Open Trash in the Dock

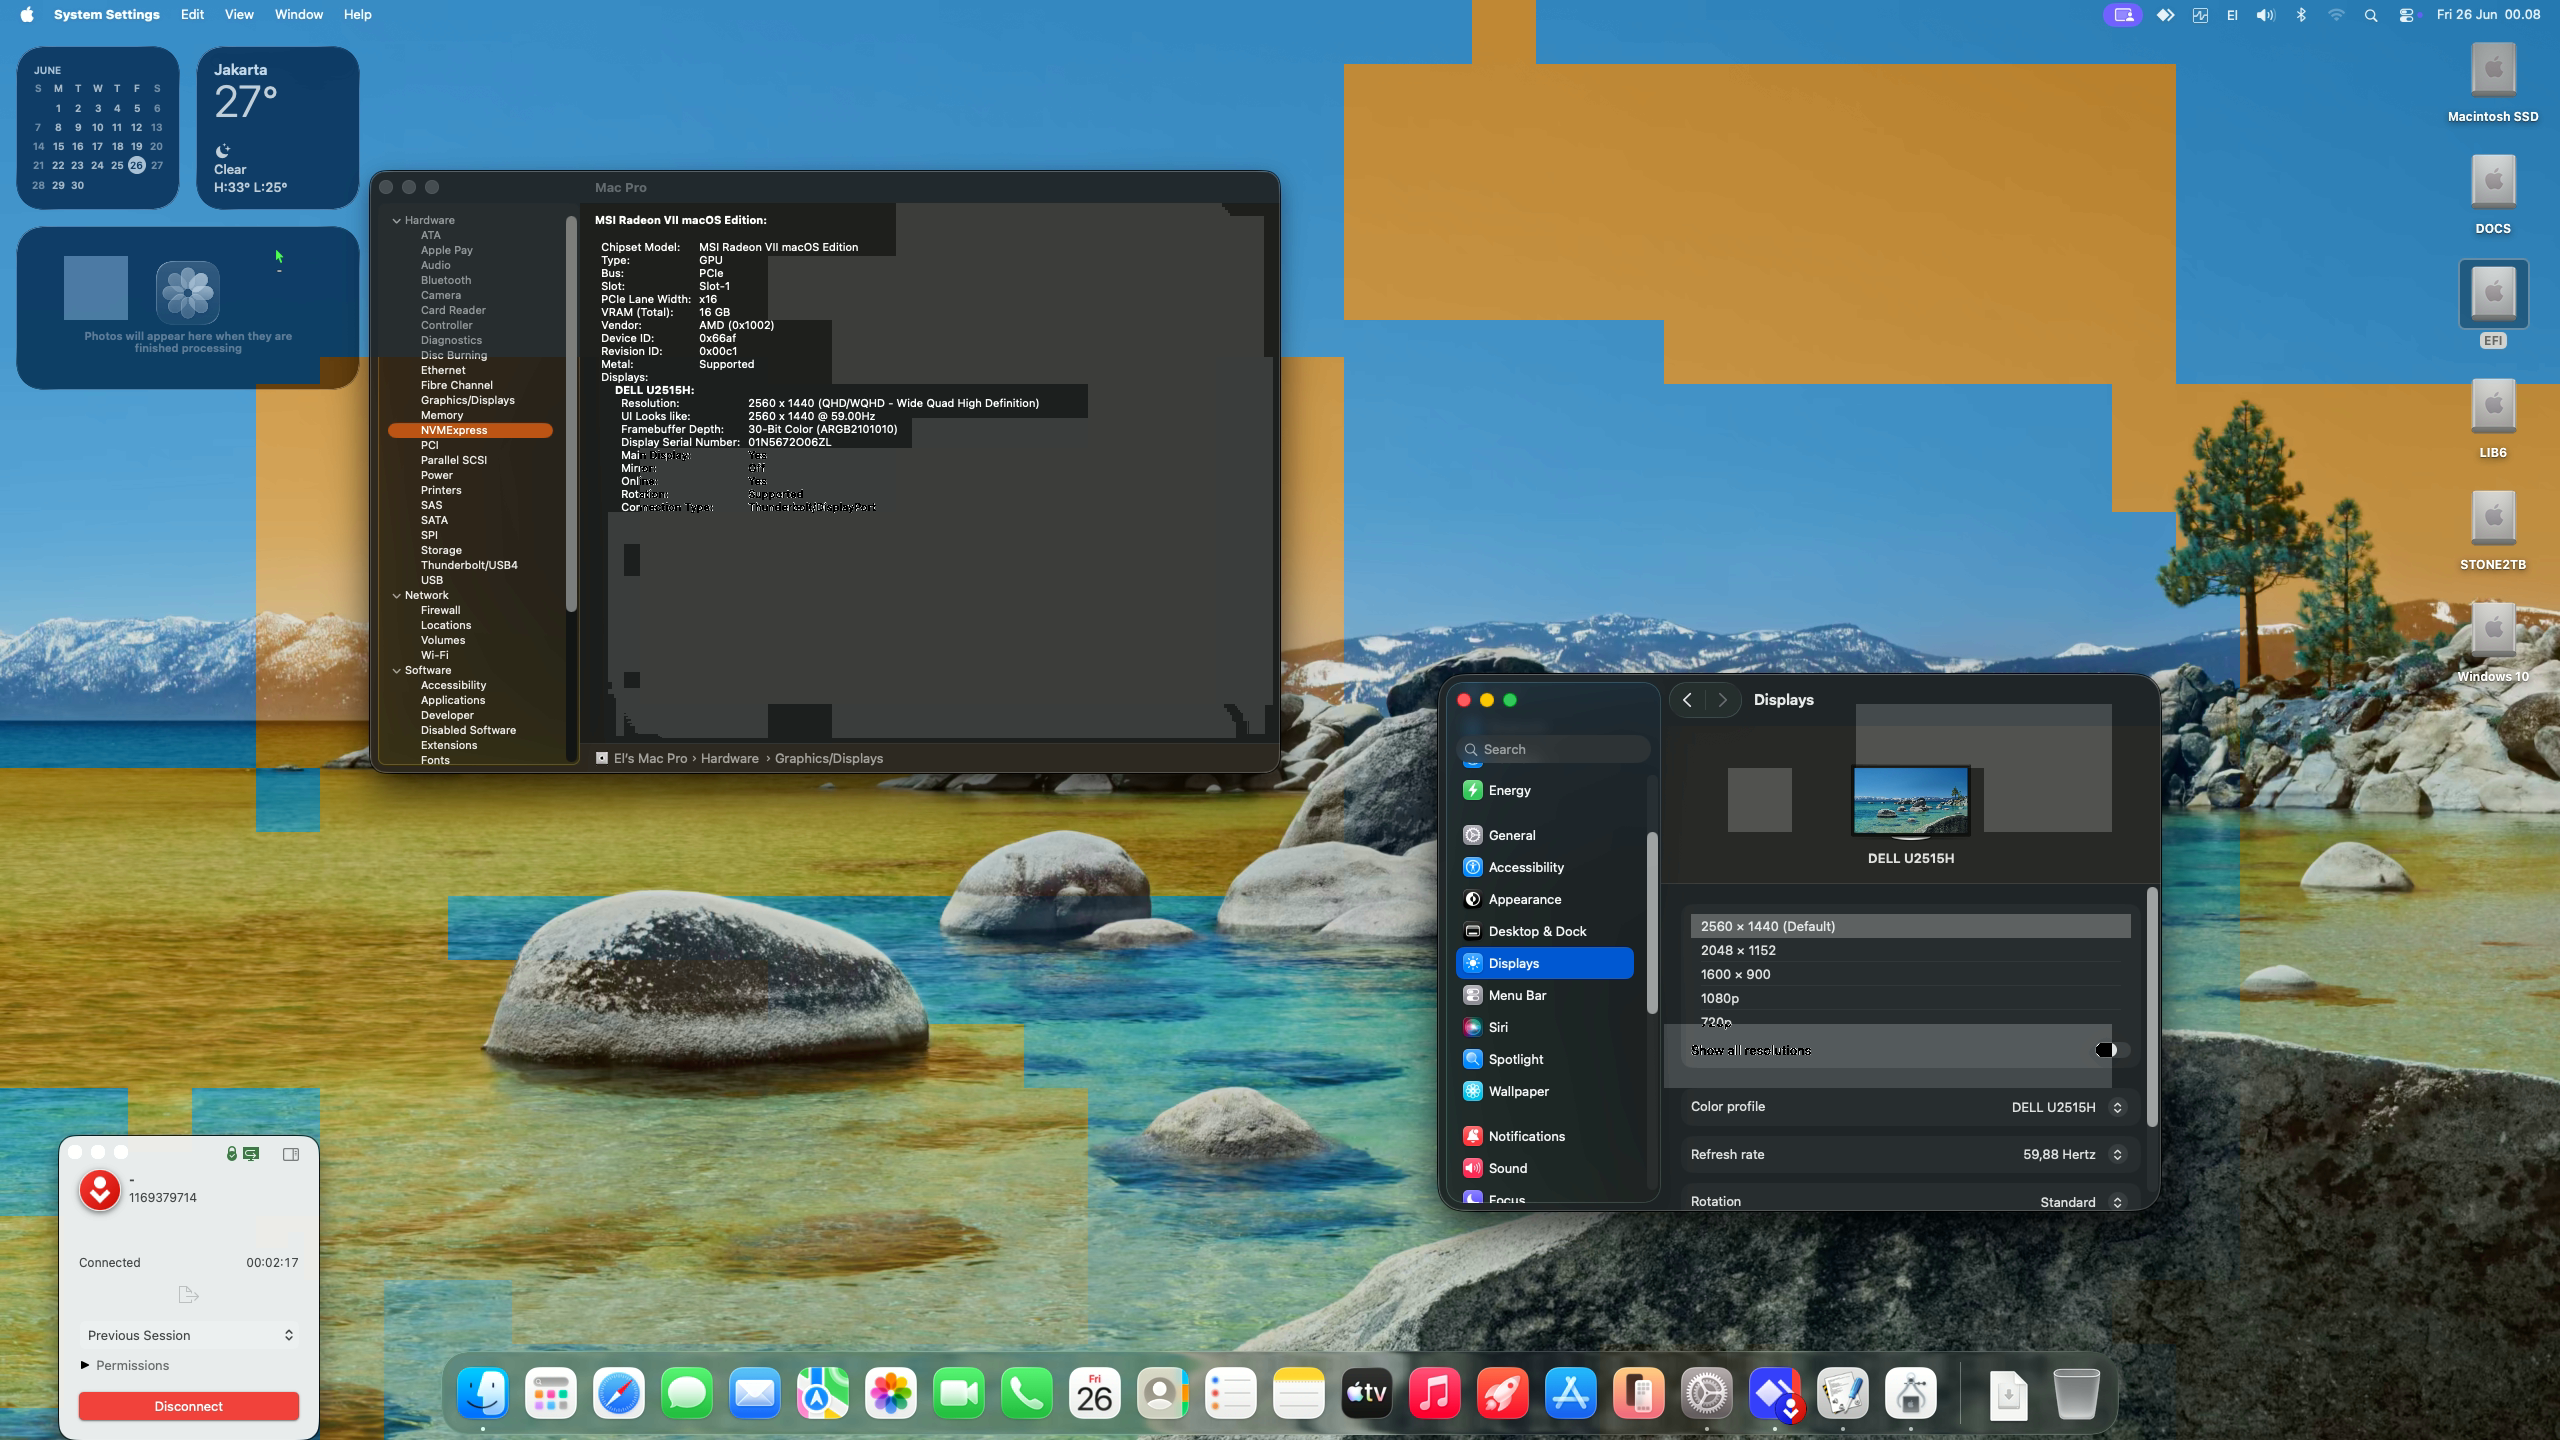click(2076, 1393)
